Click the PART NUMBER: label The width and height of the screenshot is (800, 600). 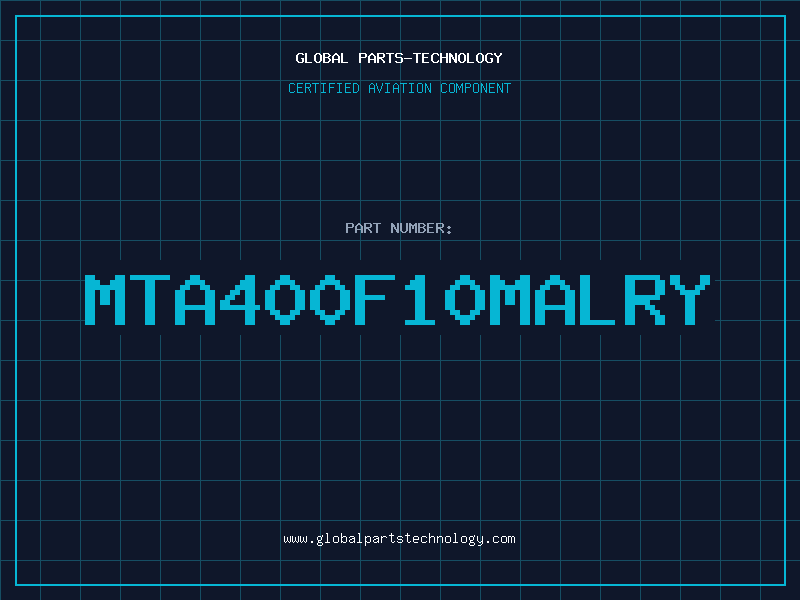tap(399, 228)
